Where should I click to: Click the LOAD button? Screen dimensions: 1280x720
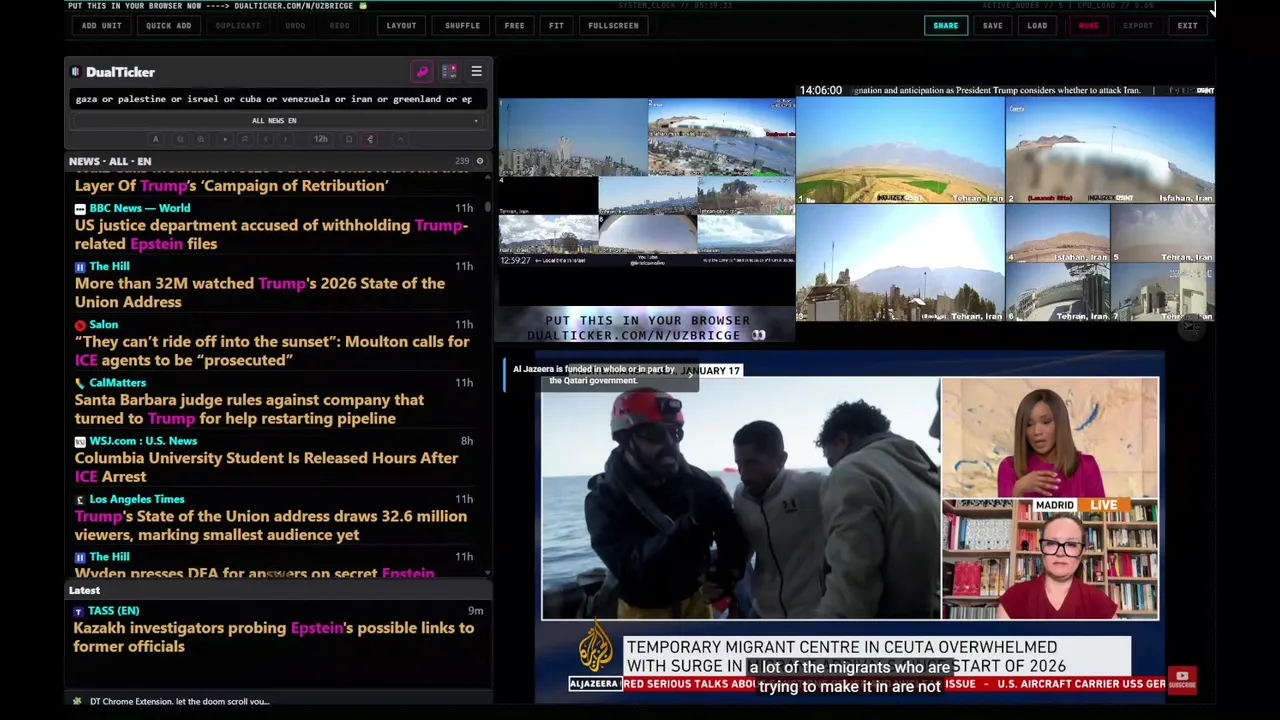(x=1037, y=26)
